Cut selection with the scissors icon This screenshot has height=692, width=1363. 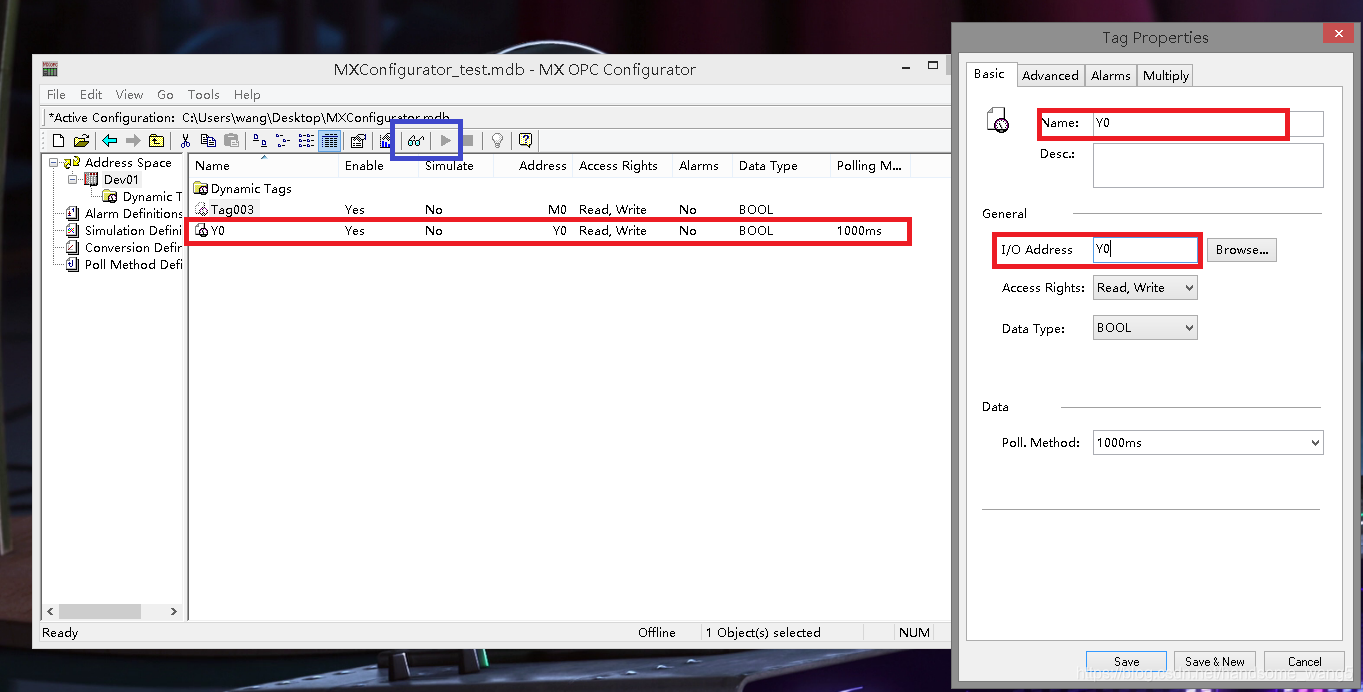(x=185, y=141)
